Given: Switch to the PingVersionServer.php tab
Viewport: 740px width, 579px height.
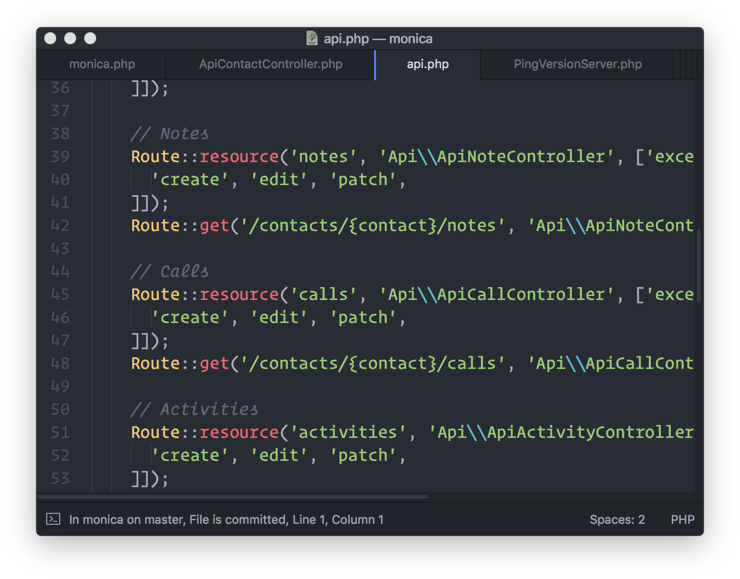Looking at the screenshot, I should click(577, 64).
